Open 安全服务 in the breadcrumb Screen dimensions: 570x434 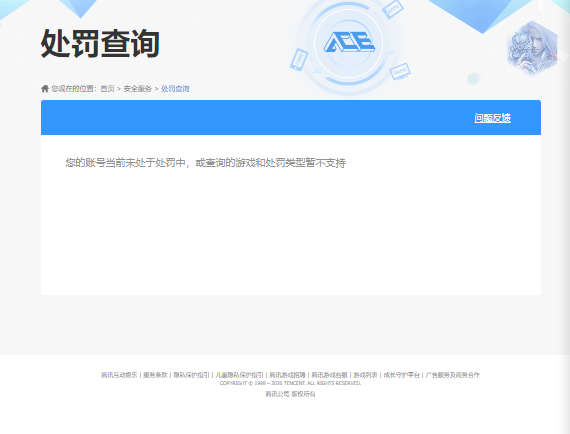[x=137, y=89]
